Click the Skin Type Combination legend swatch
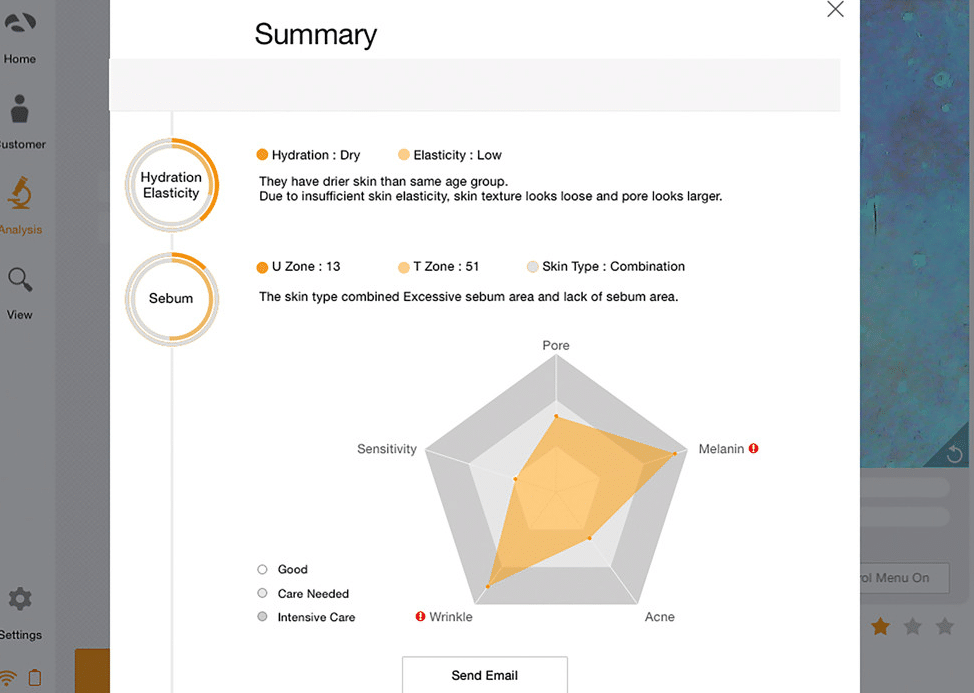Screen dimensions: 974x693 coord(533,267)
